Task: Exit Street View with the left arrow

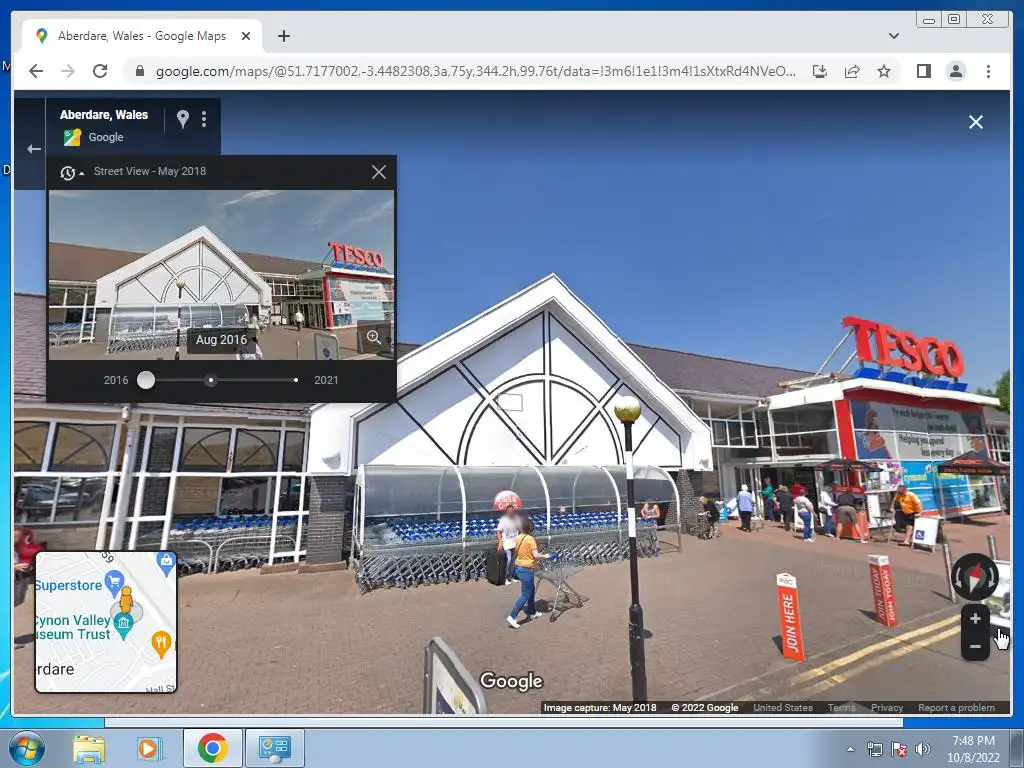Action: [x=34, y=149]
